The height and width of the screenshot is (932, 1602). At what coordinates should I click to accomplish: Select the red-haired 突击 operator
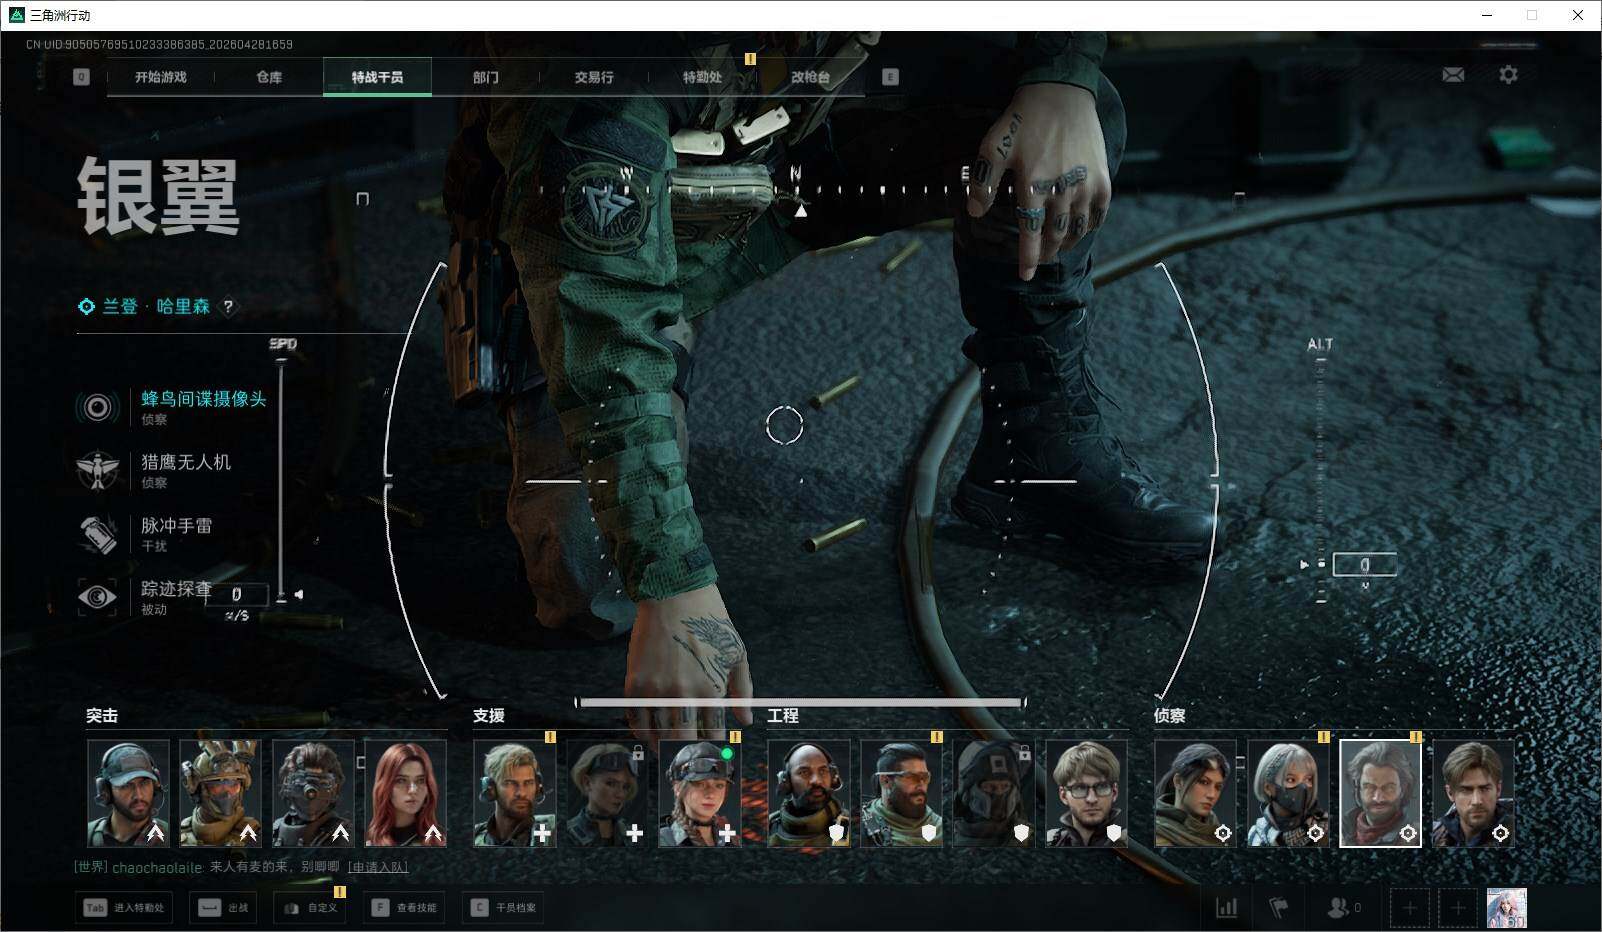click(x=405, y=793)
